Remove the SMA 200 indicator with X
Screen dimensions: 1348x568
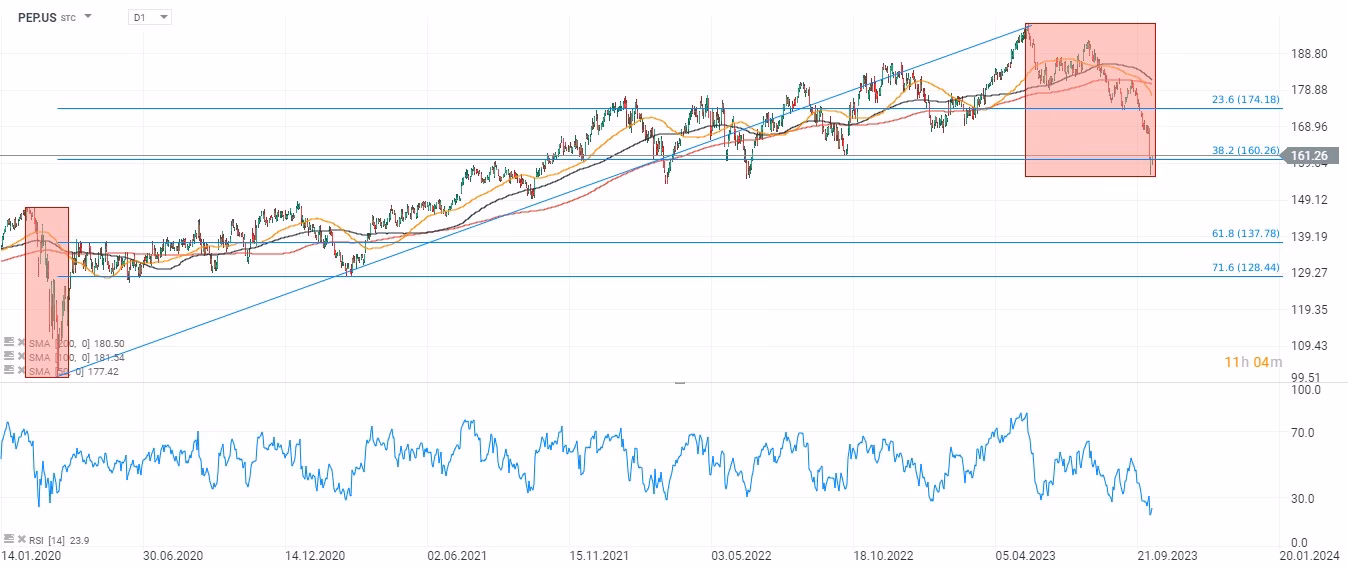click(x=21, y=342)
